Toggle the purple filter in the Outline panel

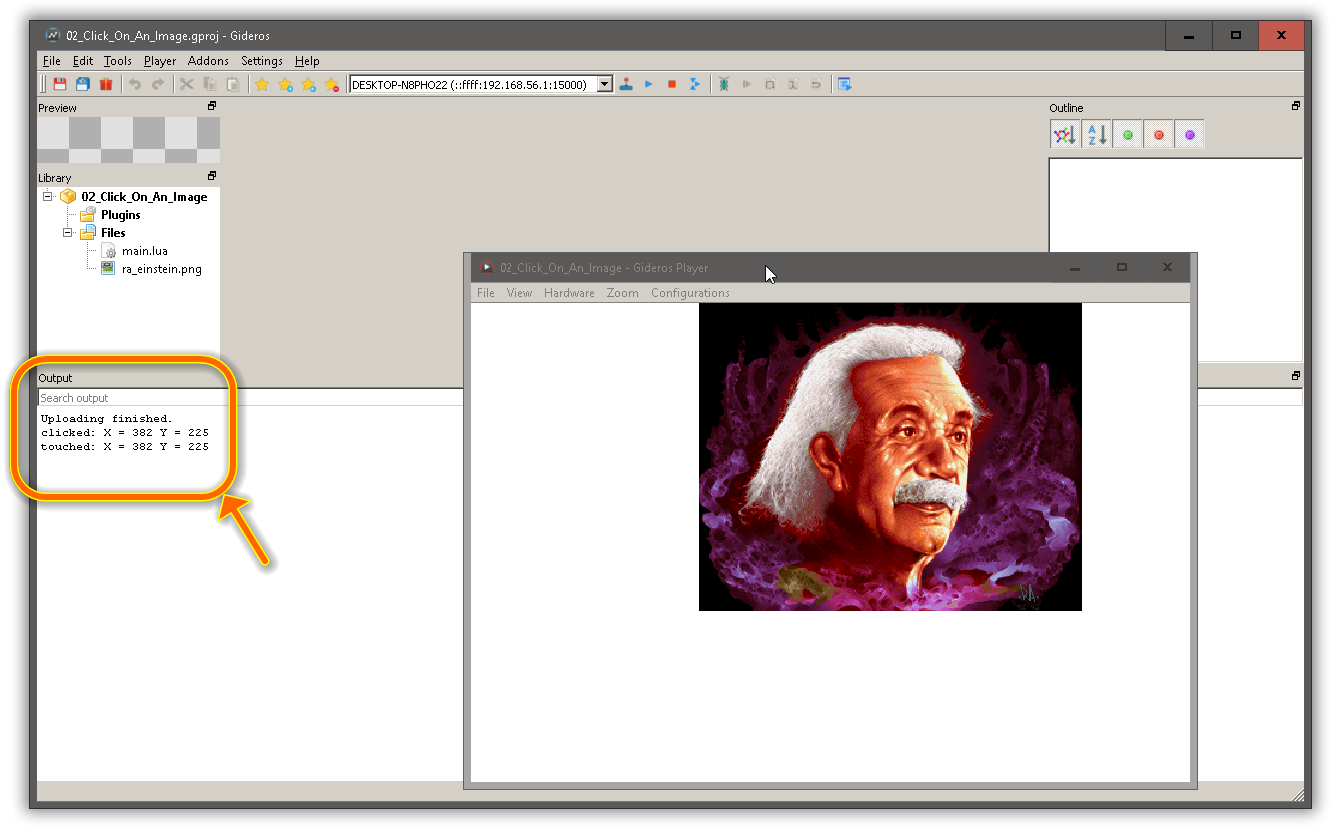1189,133
